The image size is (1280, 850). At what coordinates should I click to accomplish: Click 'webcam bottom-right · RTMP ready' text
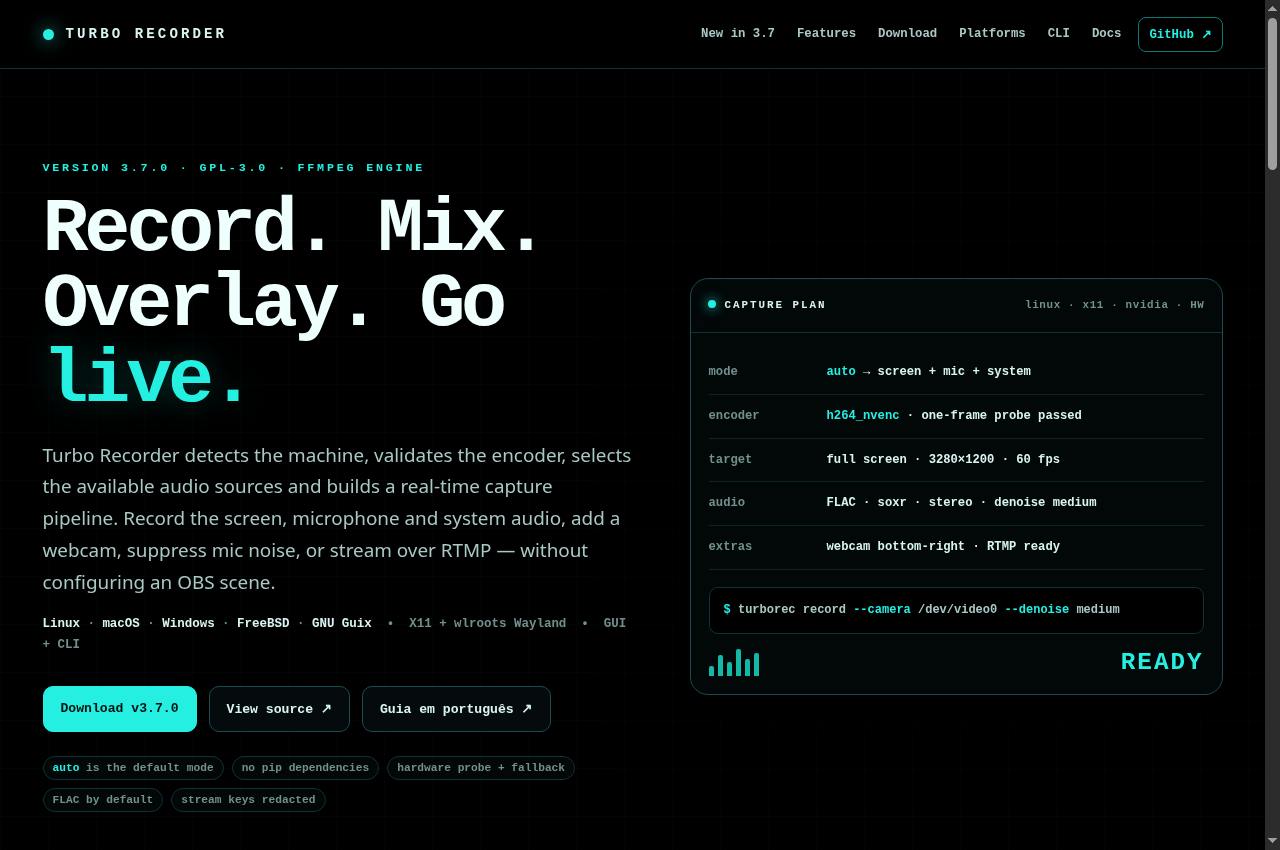(x=943, y=547)
